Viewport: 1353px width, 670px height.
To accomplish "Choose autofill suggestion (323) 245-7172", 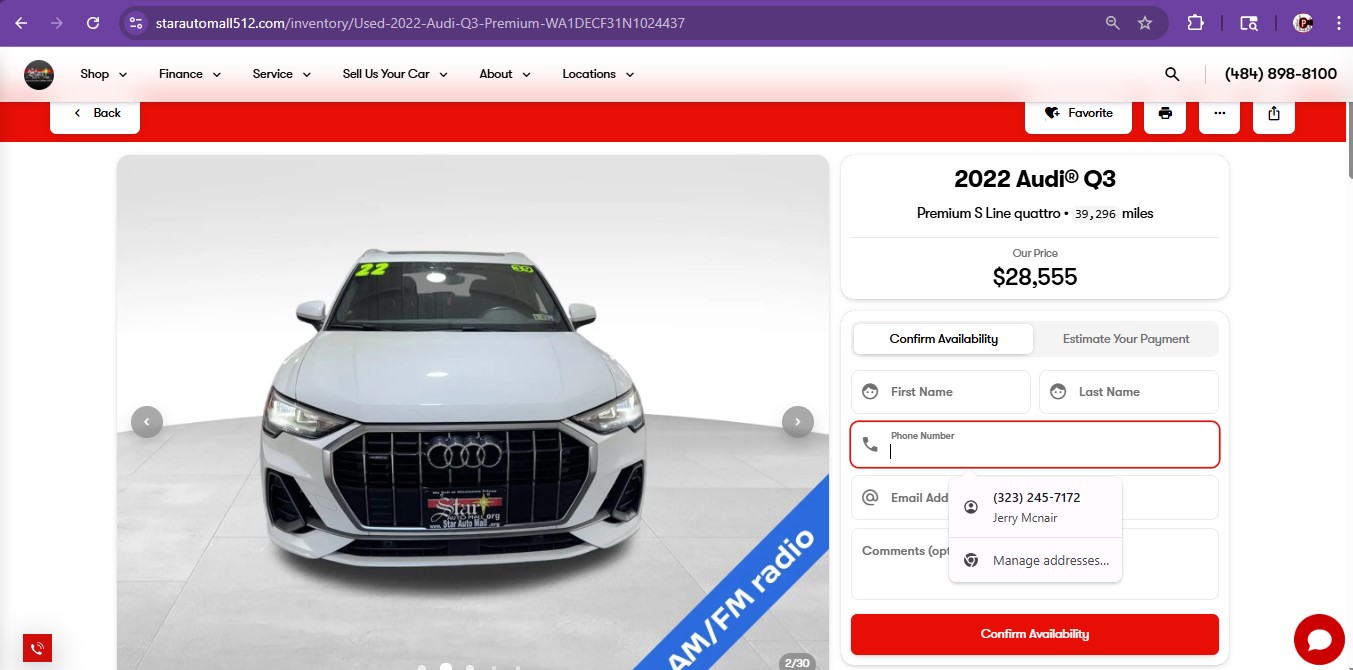I will [1036, 507].
